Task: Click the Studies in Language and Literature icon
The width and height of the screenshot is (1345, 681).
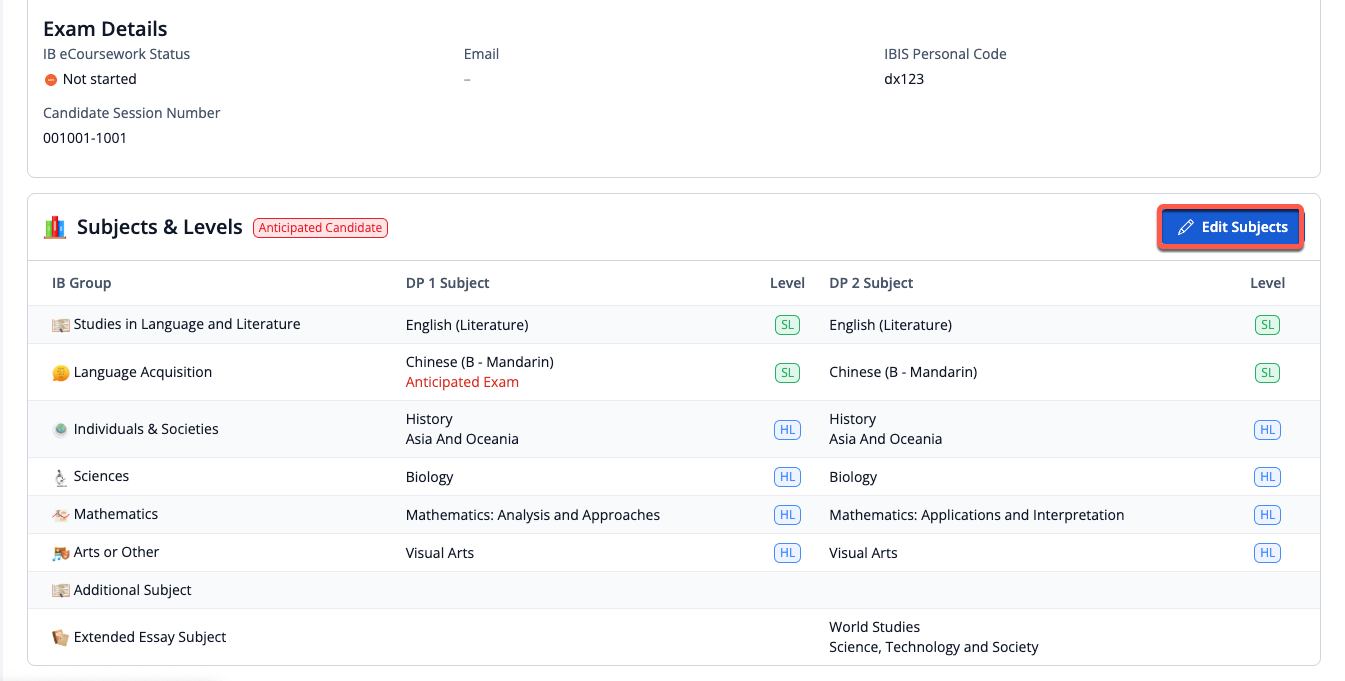Action: point(61,325)
